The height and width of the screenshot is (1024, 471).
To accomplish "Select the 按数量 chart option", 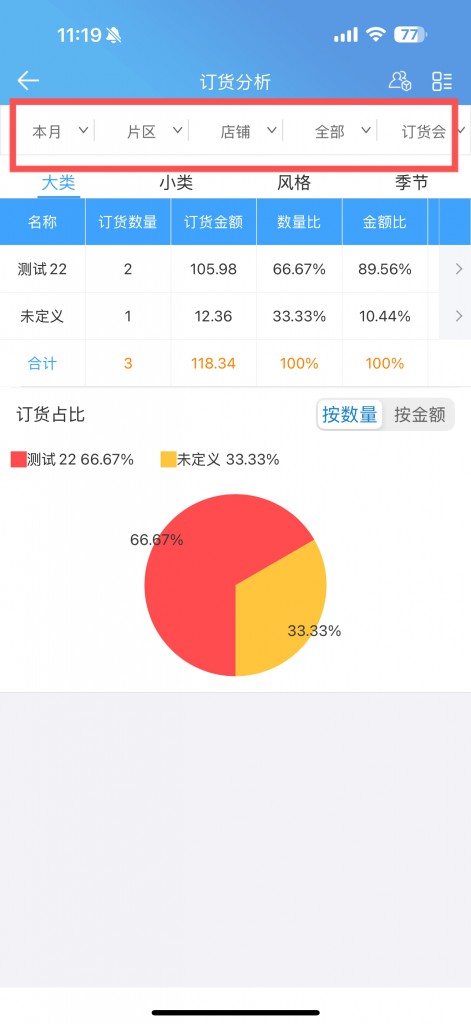I will tap(349, 415).
